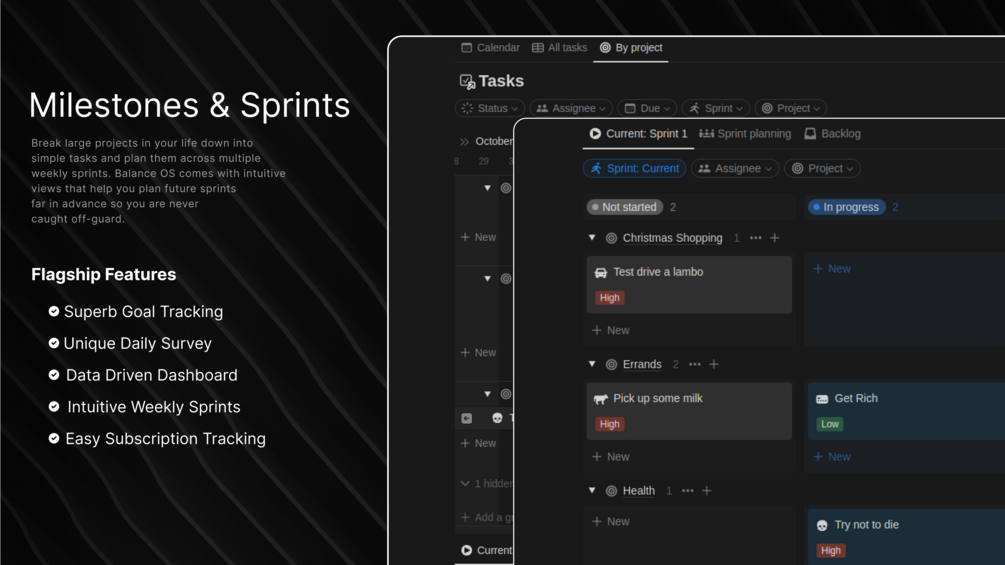Viewport: 1005px width, 565px height.
Task: Open Project filter in Tasks window
Action: tap(791, 108)
